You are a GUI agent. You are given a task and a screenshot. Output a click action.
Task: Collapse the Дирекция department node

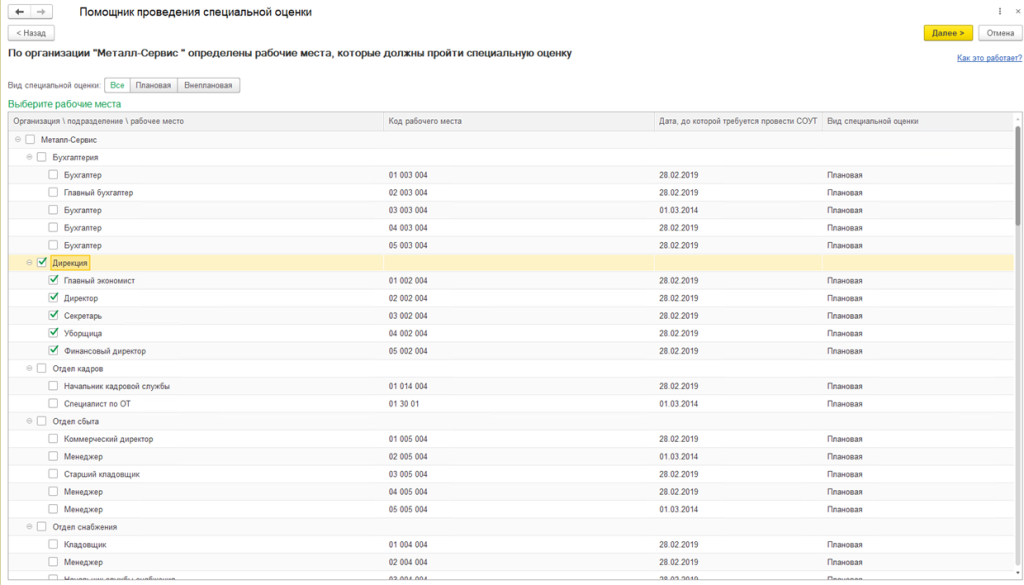point(29,262)
